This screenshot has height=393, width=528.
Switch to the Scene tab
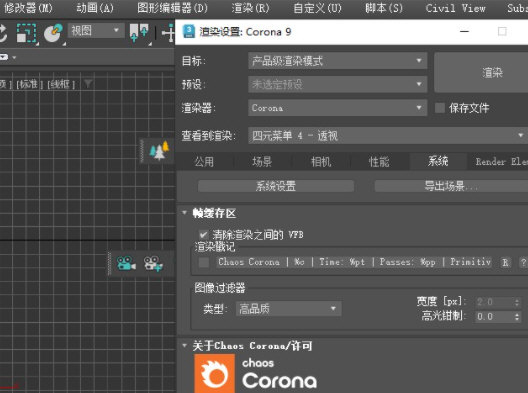(x=262, y=162)
